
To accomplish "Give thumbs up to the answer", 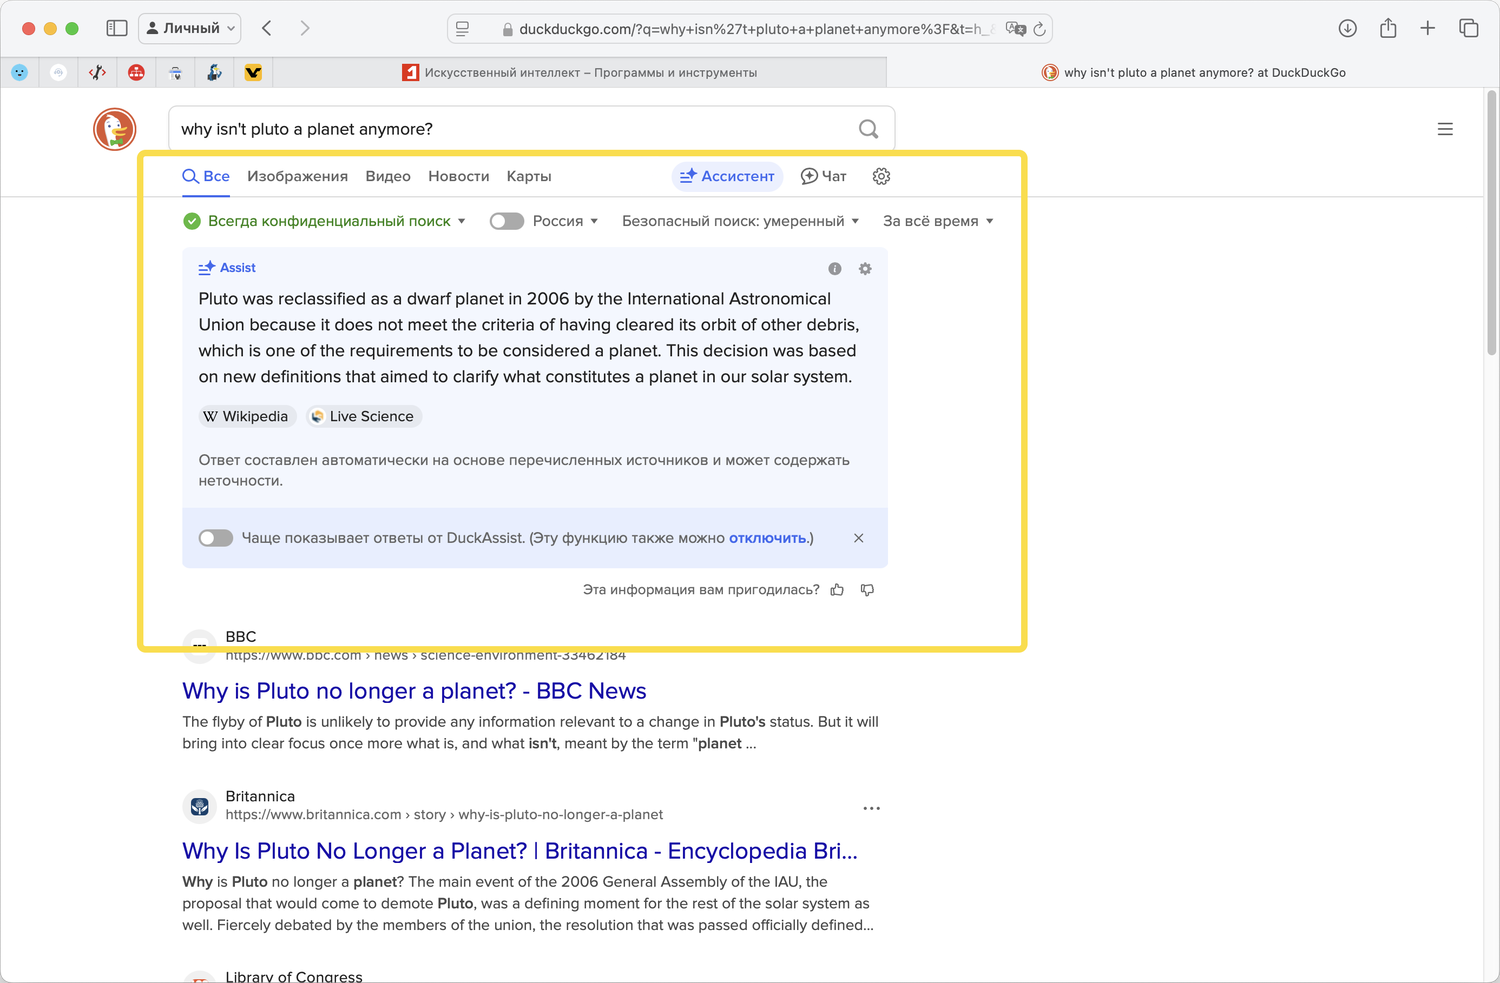I will pos(837,590).
